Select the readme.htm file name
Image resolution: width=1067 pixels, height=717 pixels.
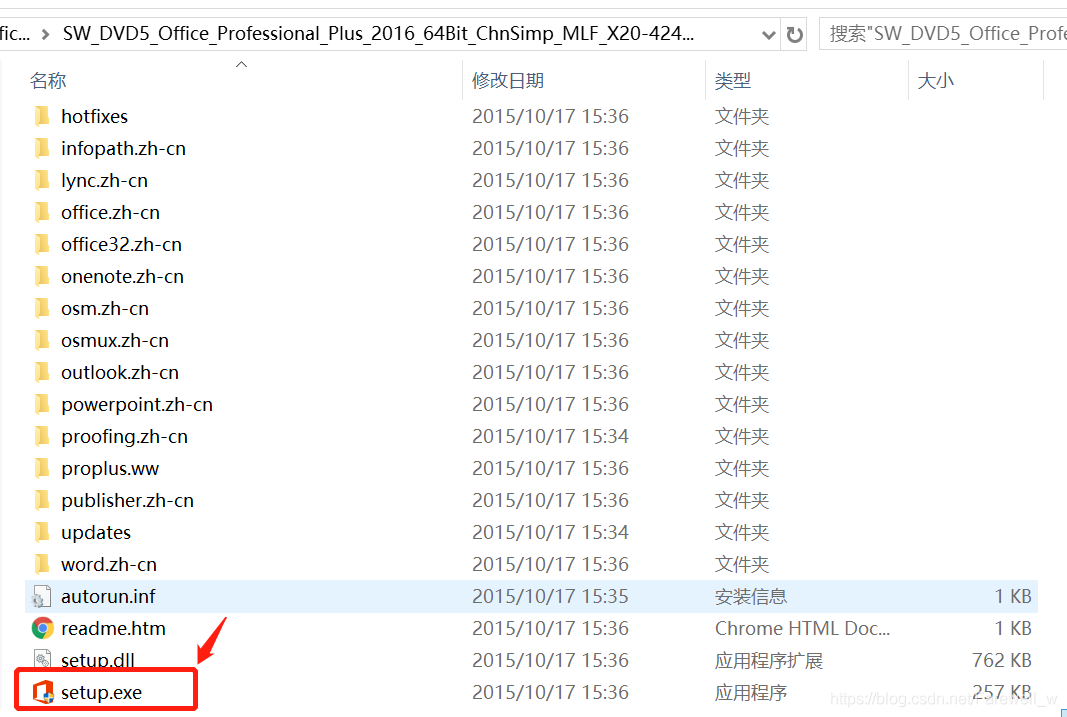pyautogui.click(x=113, y=629)
